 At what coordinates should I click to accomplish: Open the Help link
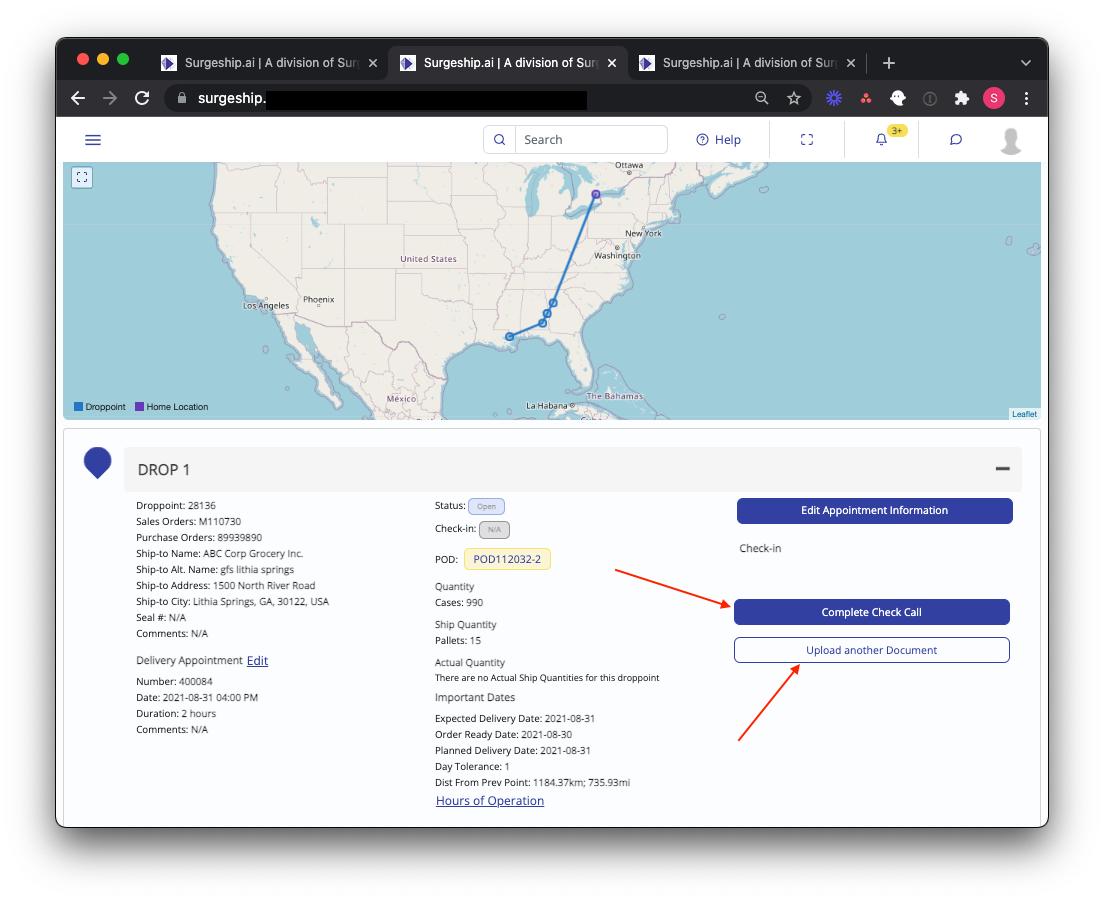point(718,139)
